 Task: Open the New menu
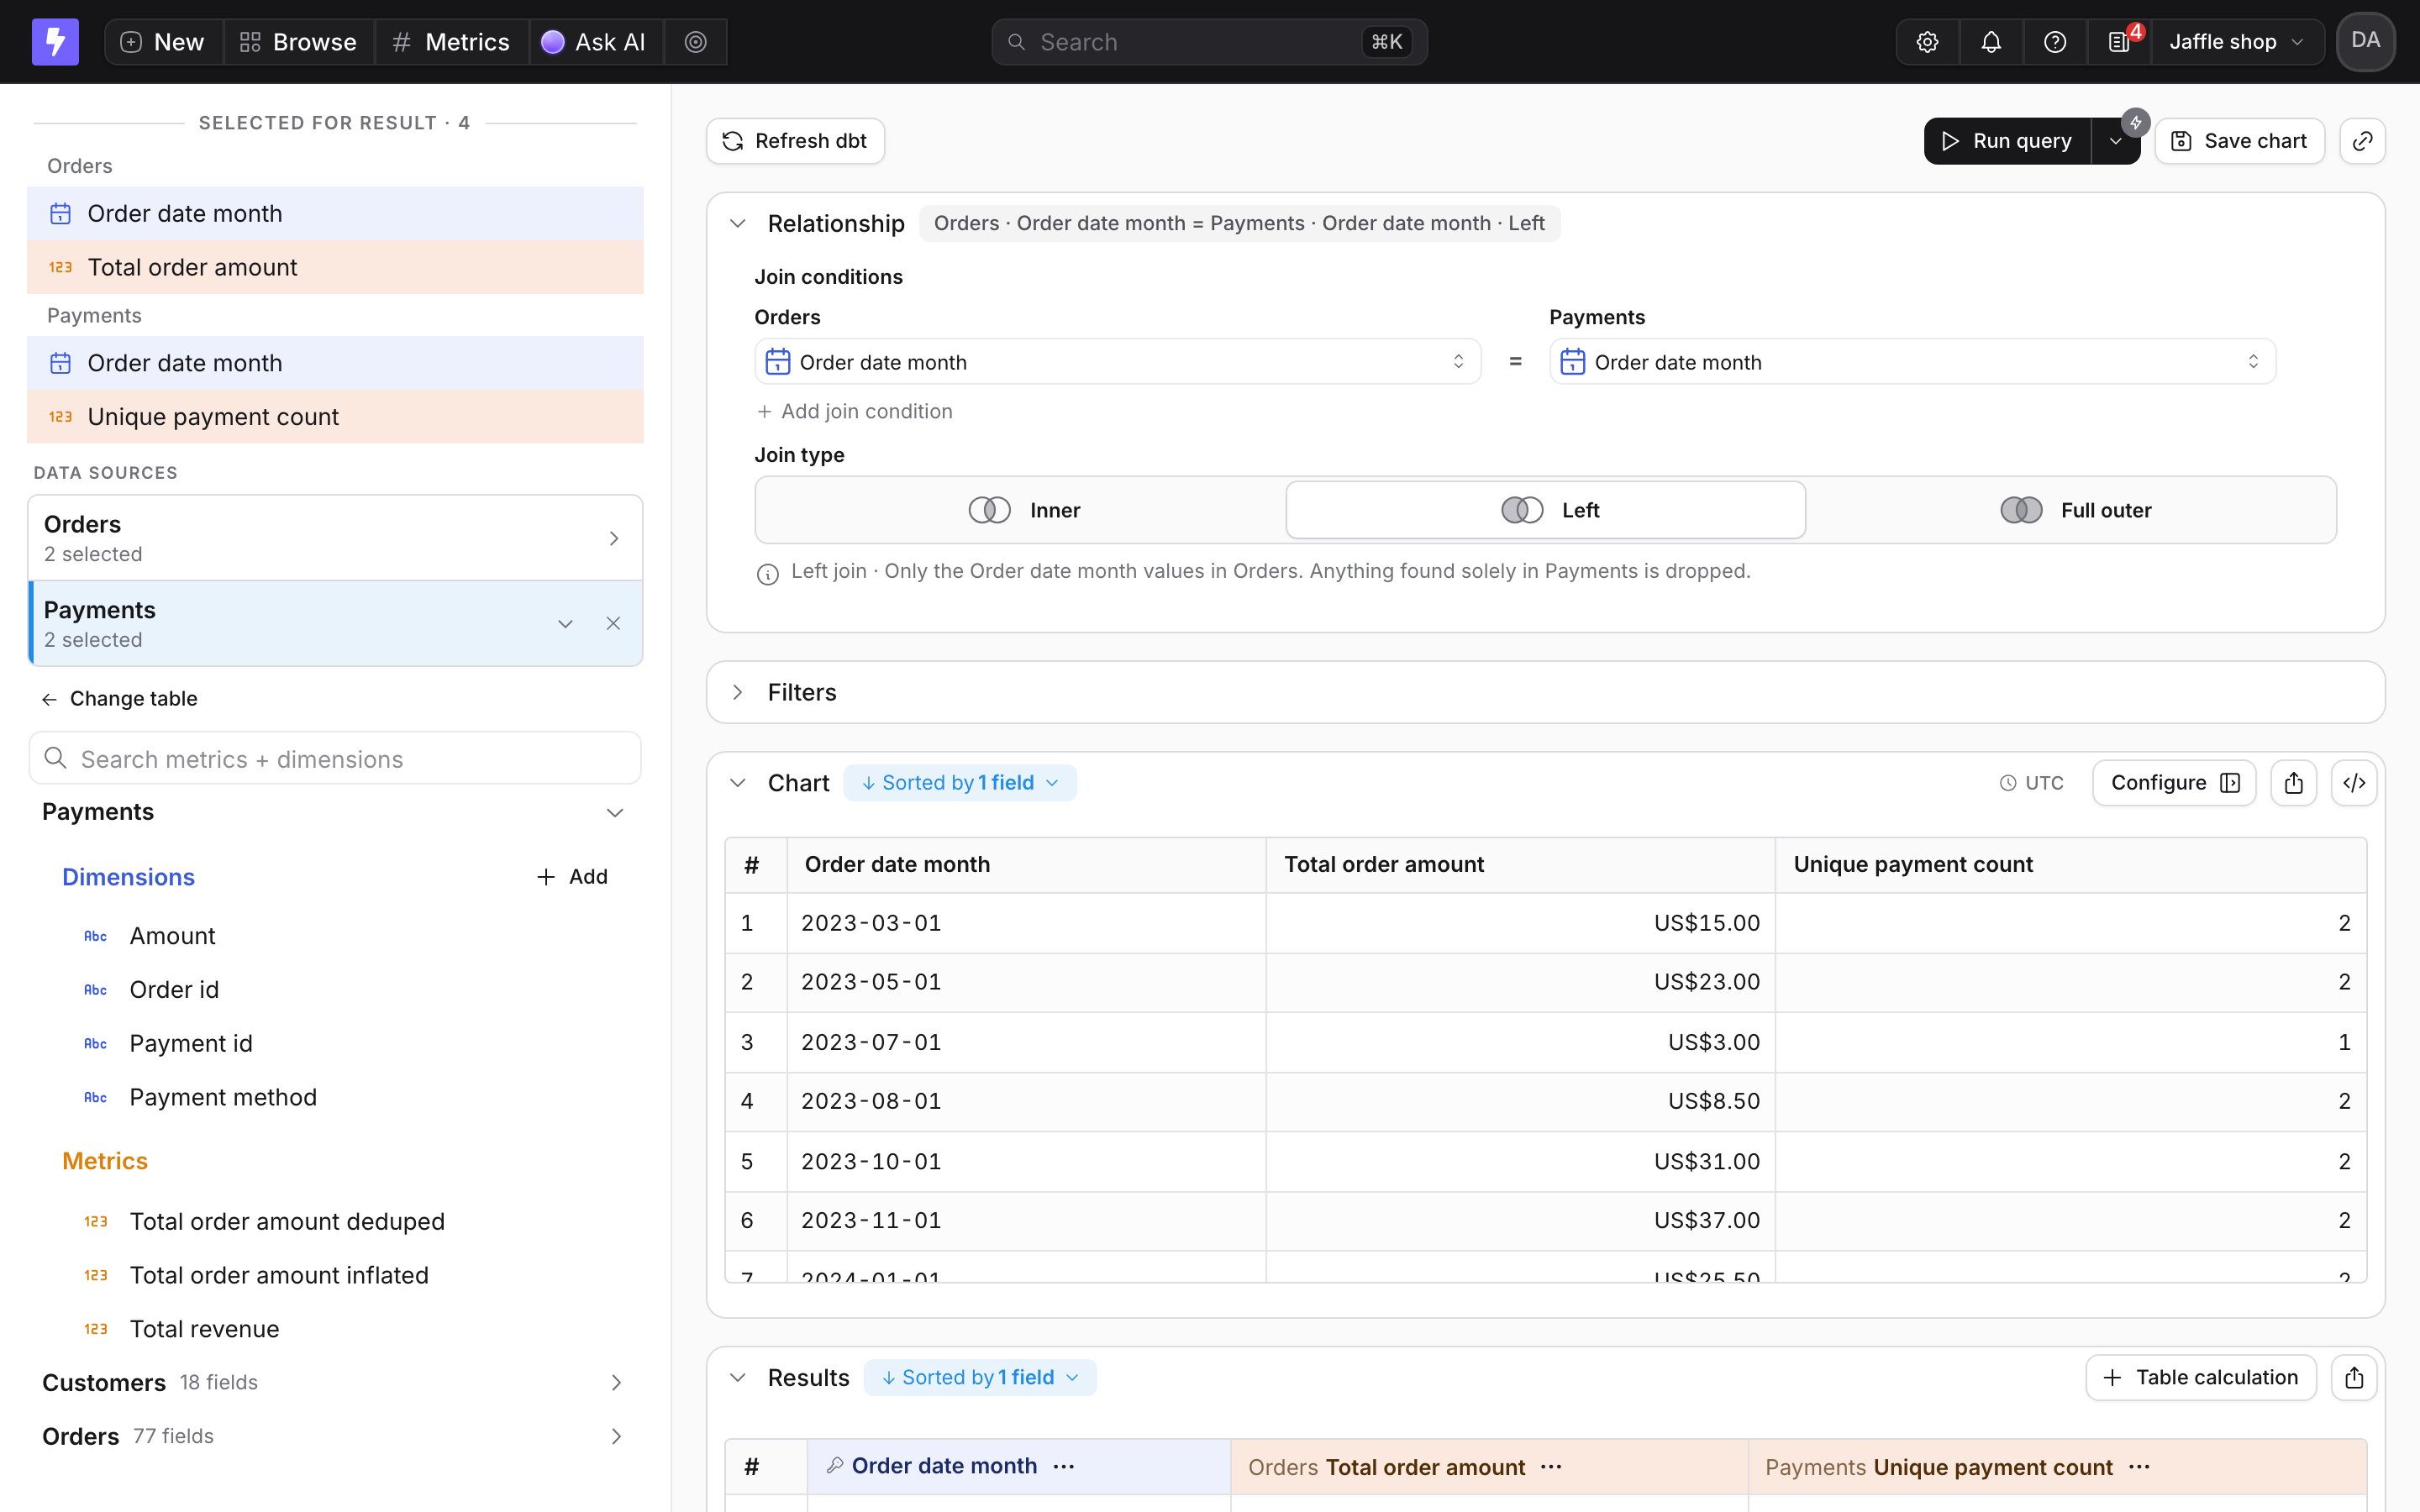click(x=164, y=42)
